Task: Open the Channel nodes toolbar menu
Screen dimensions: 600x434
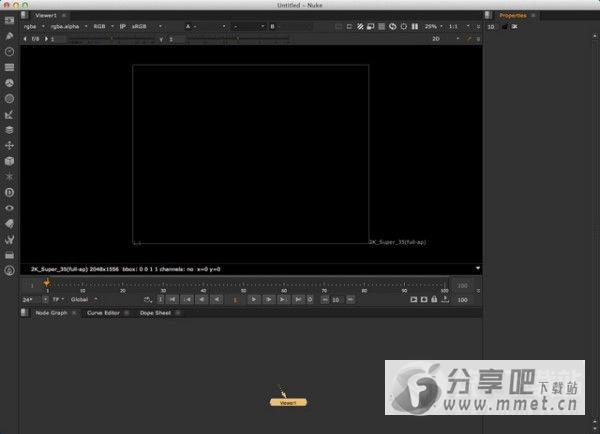Action: [x=9, y=67]
